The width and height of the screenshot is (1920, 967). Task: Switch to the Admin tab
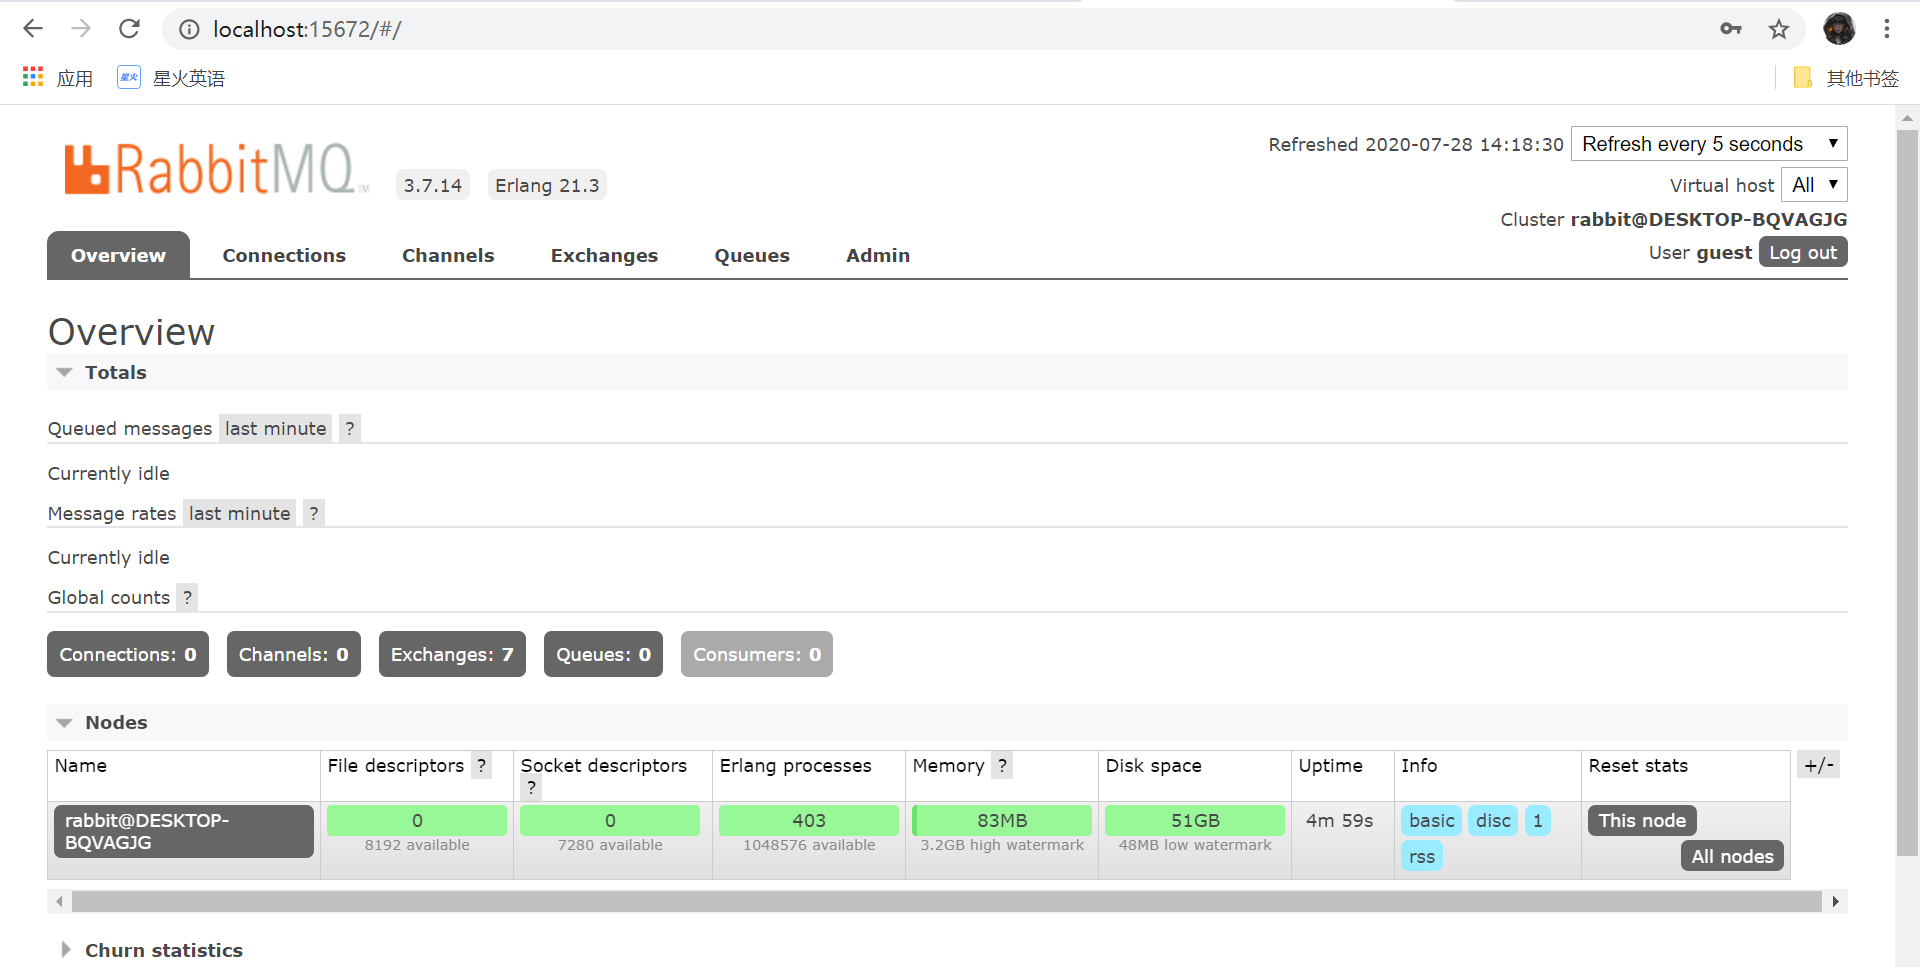coord(878,255)
